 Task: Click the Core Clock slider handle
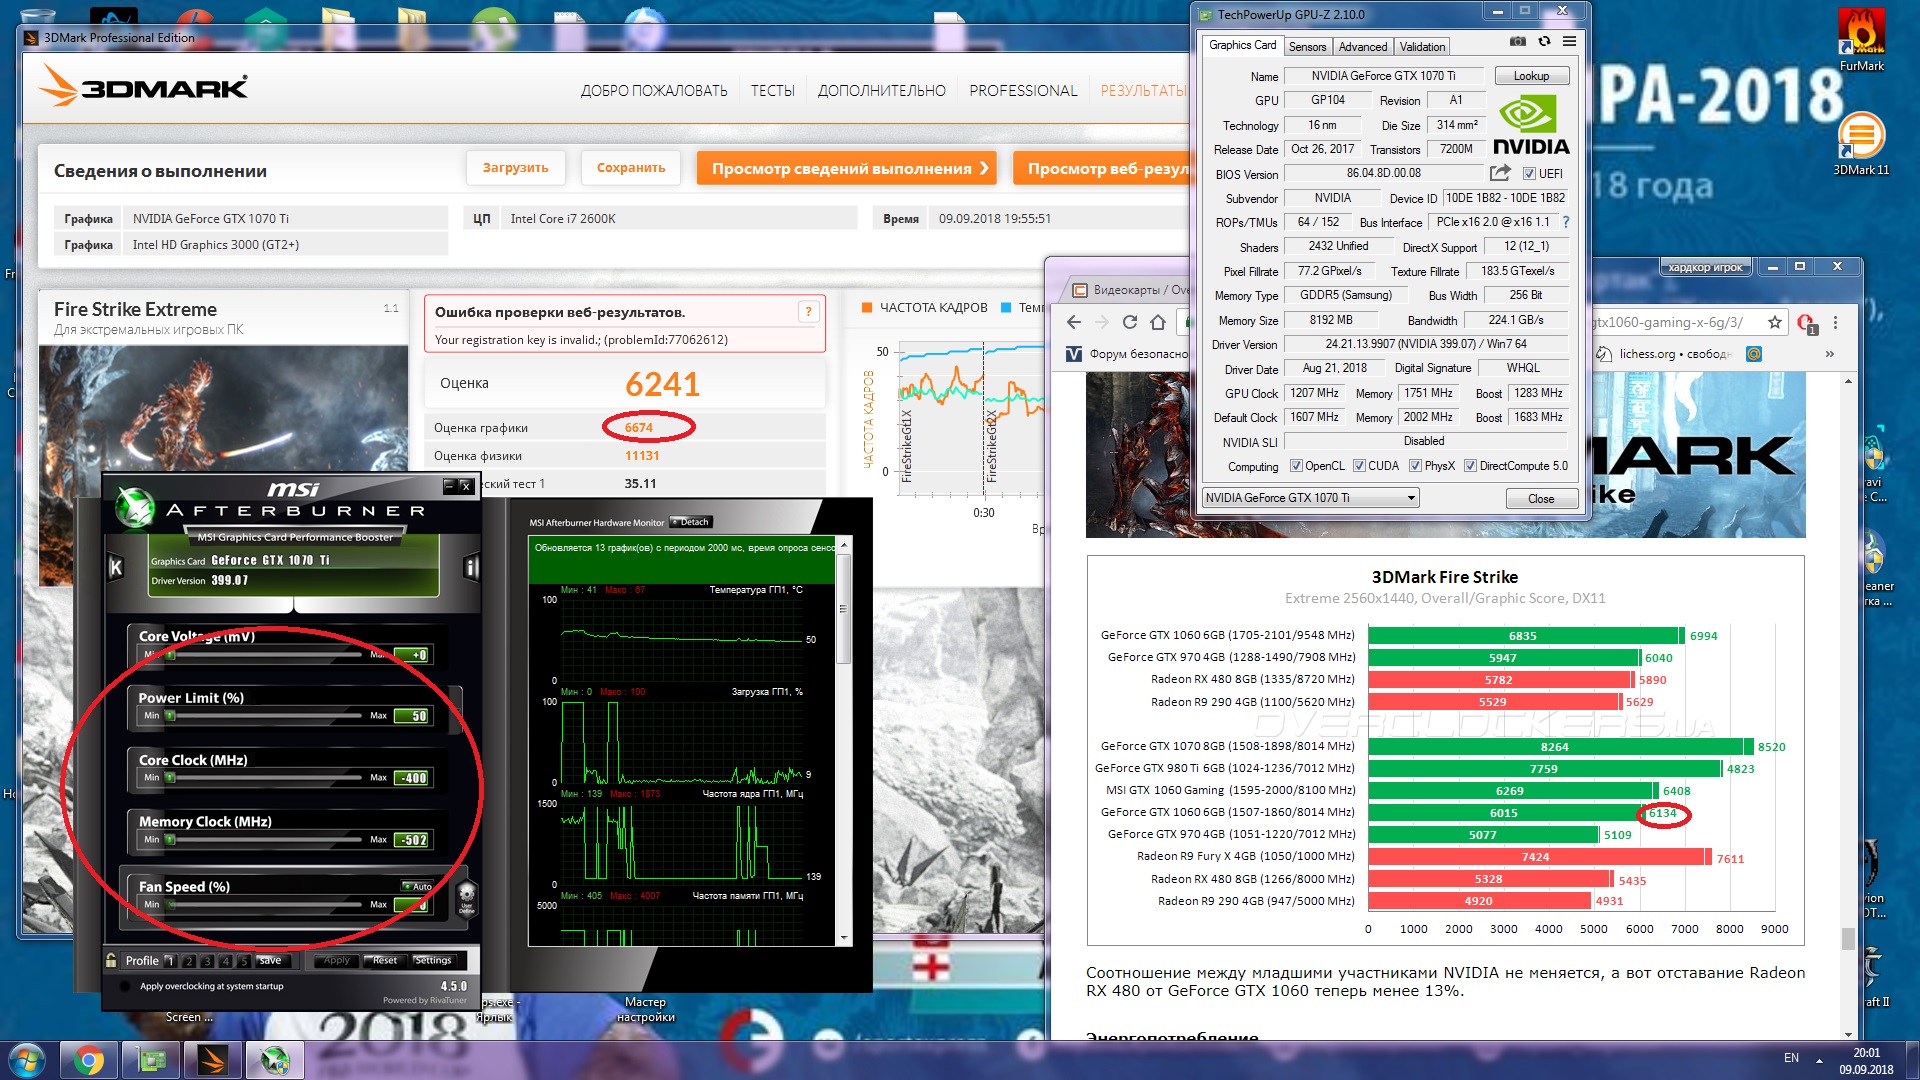[170, 778]
